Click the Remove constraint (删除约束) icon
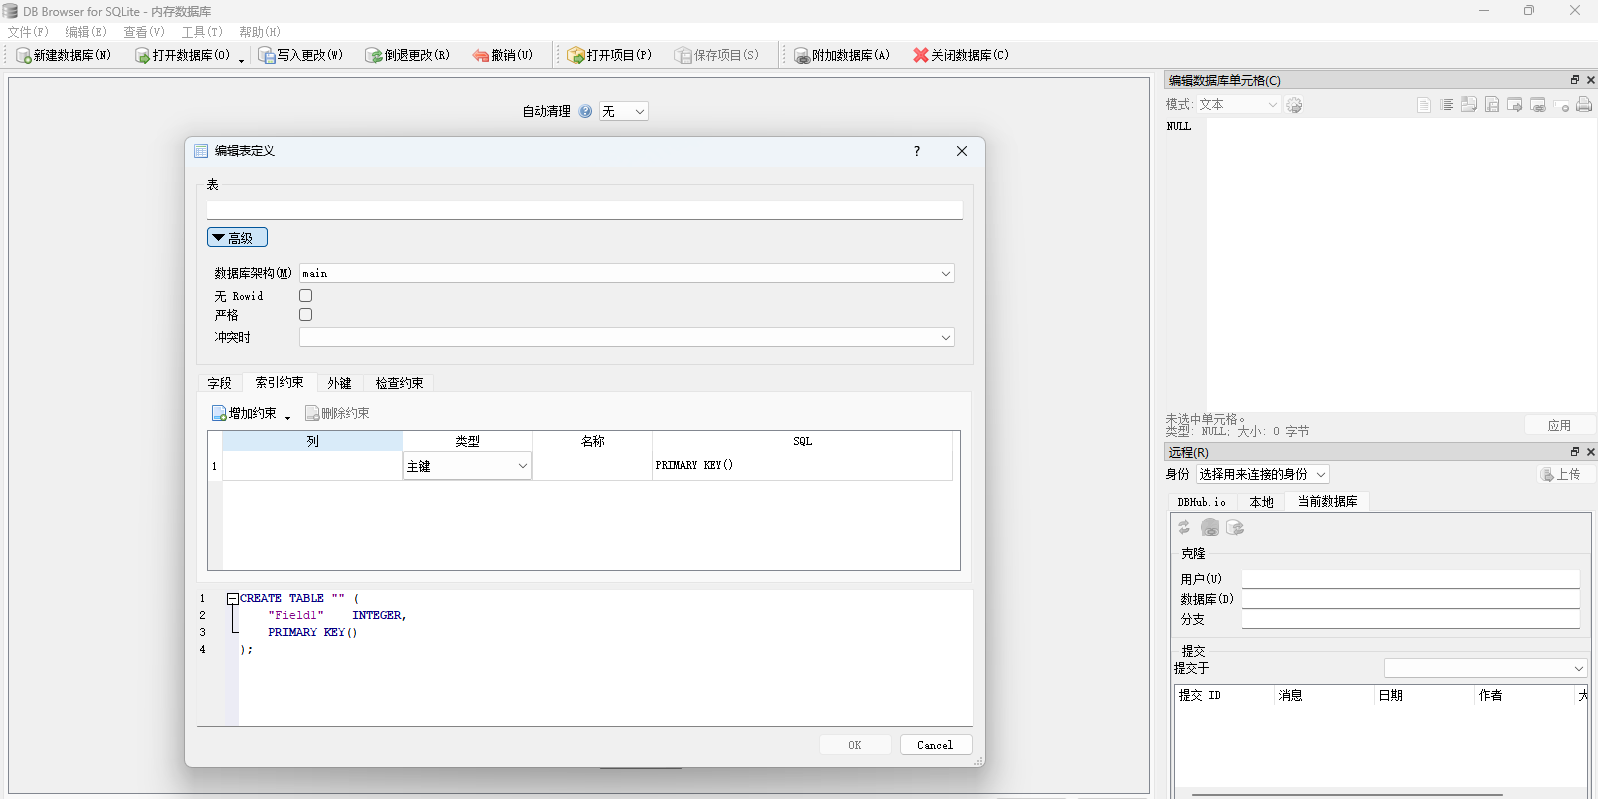Screen dimensions: 1598x799 312,413
